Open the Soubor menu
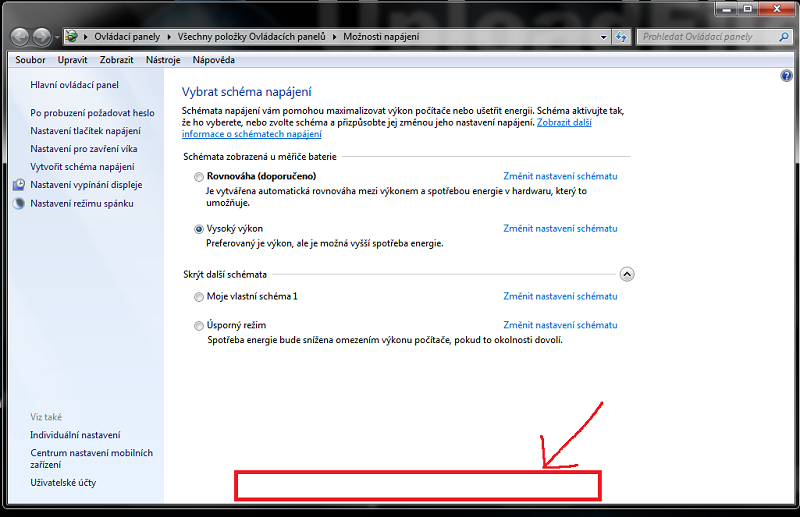This screenshot has height=517, width=800. pos(31,60)
